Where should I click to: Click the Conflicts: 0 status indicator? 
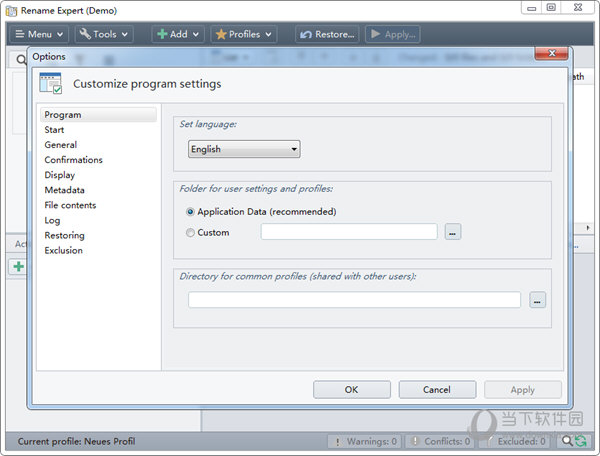click(x=440, y=441)
